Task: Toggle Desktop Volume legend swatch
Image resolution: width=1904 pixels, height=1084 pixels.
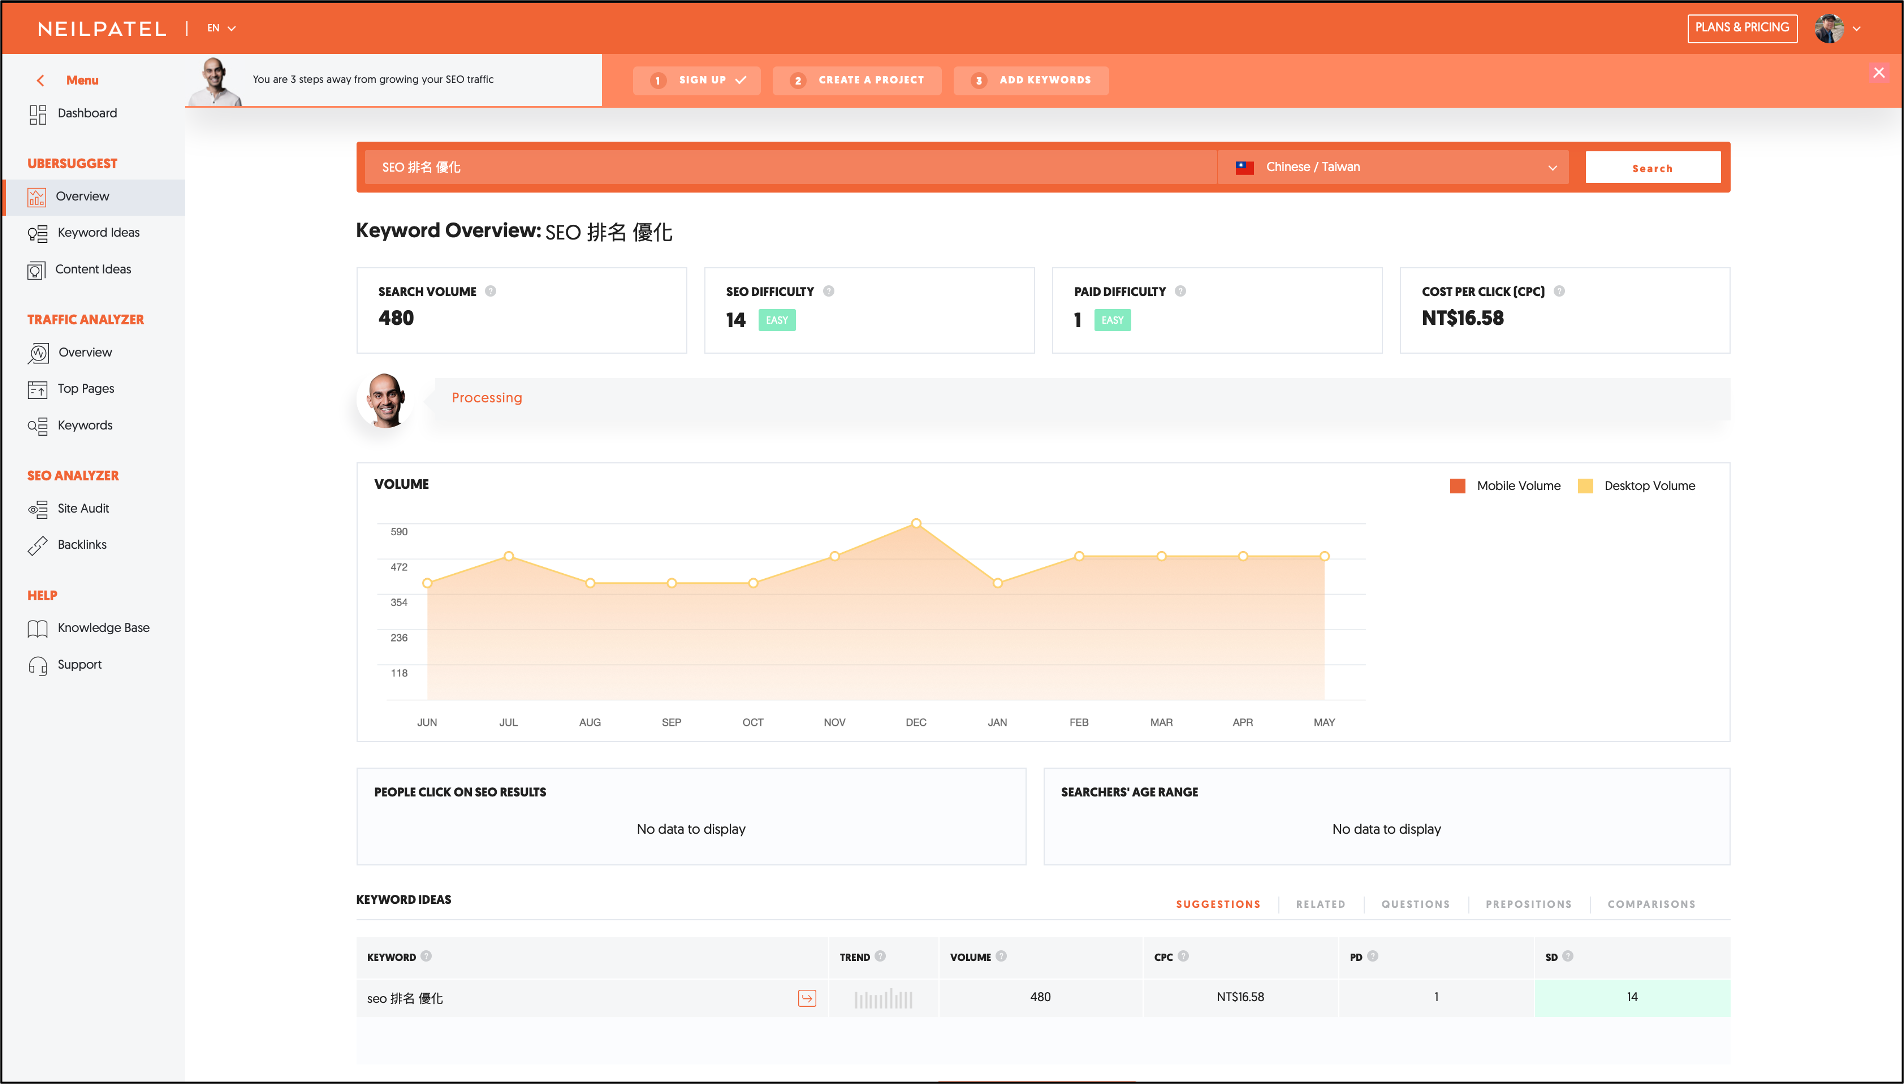Action: [x=1585, y=486]
